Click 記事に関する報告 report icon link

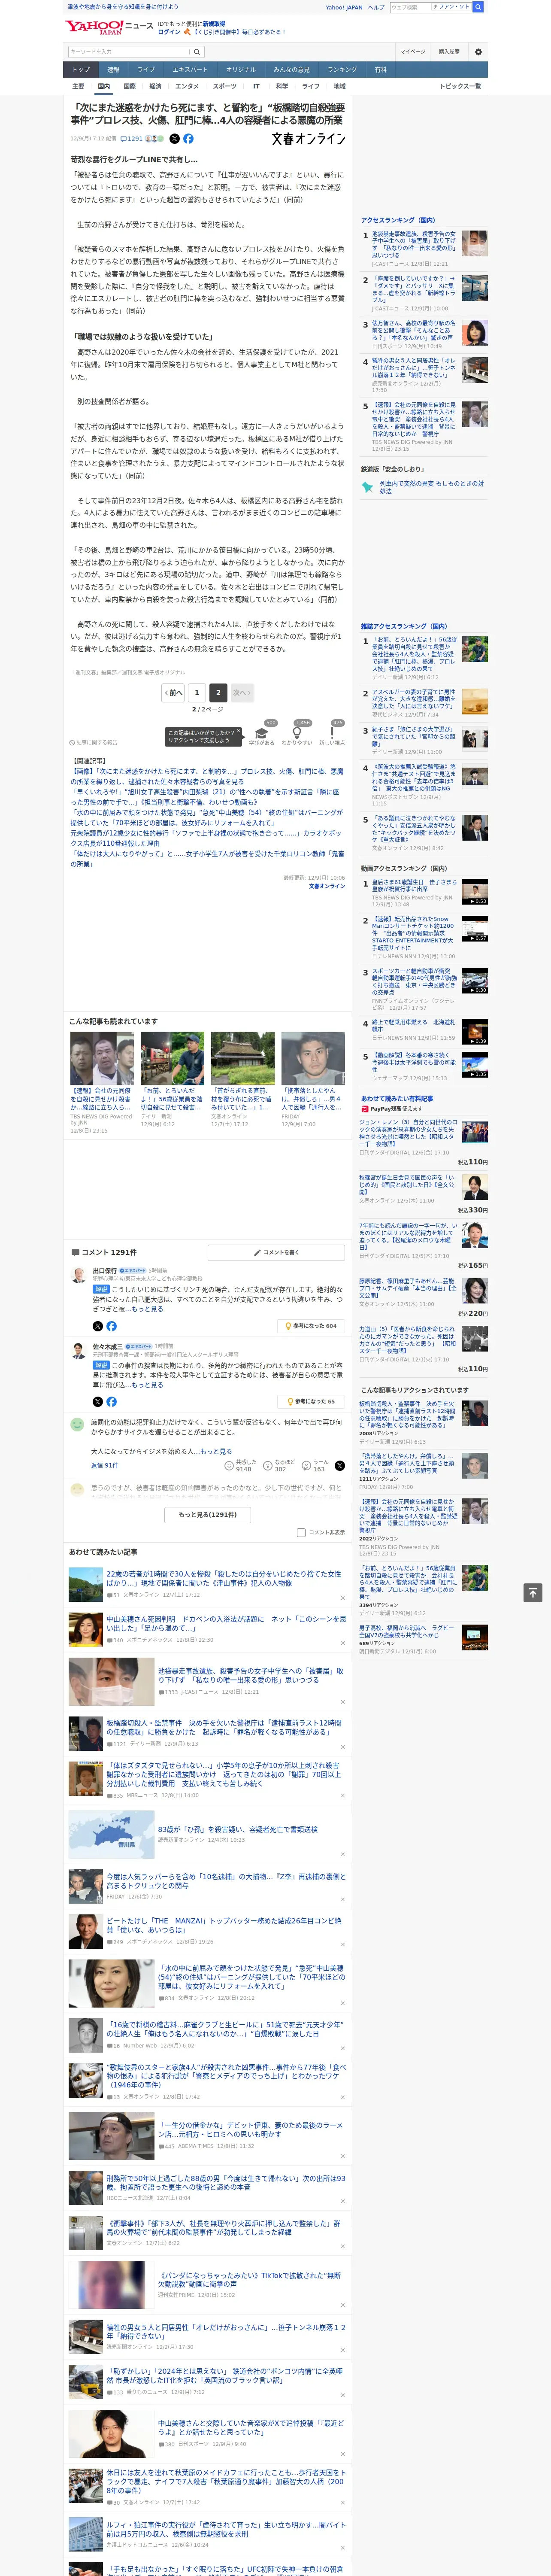94,743
